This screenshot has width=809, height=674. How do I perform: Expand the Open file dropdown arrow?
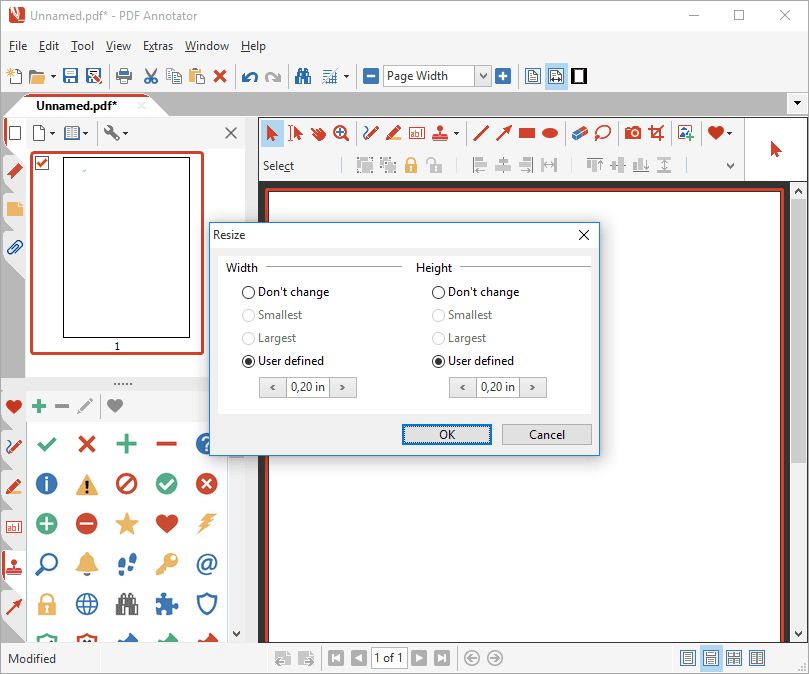click(x=53, y=77)
